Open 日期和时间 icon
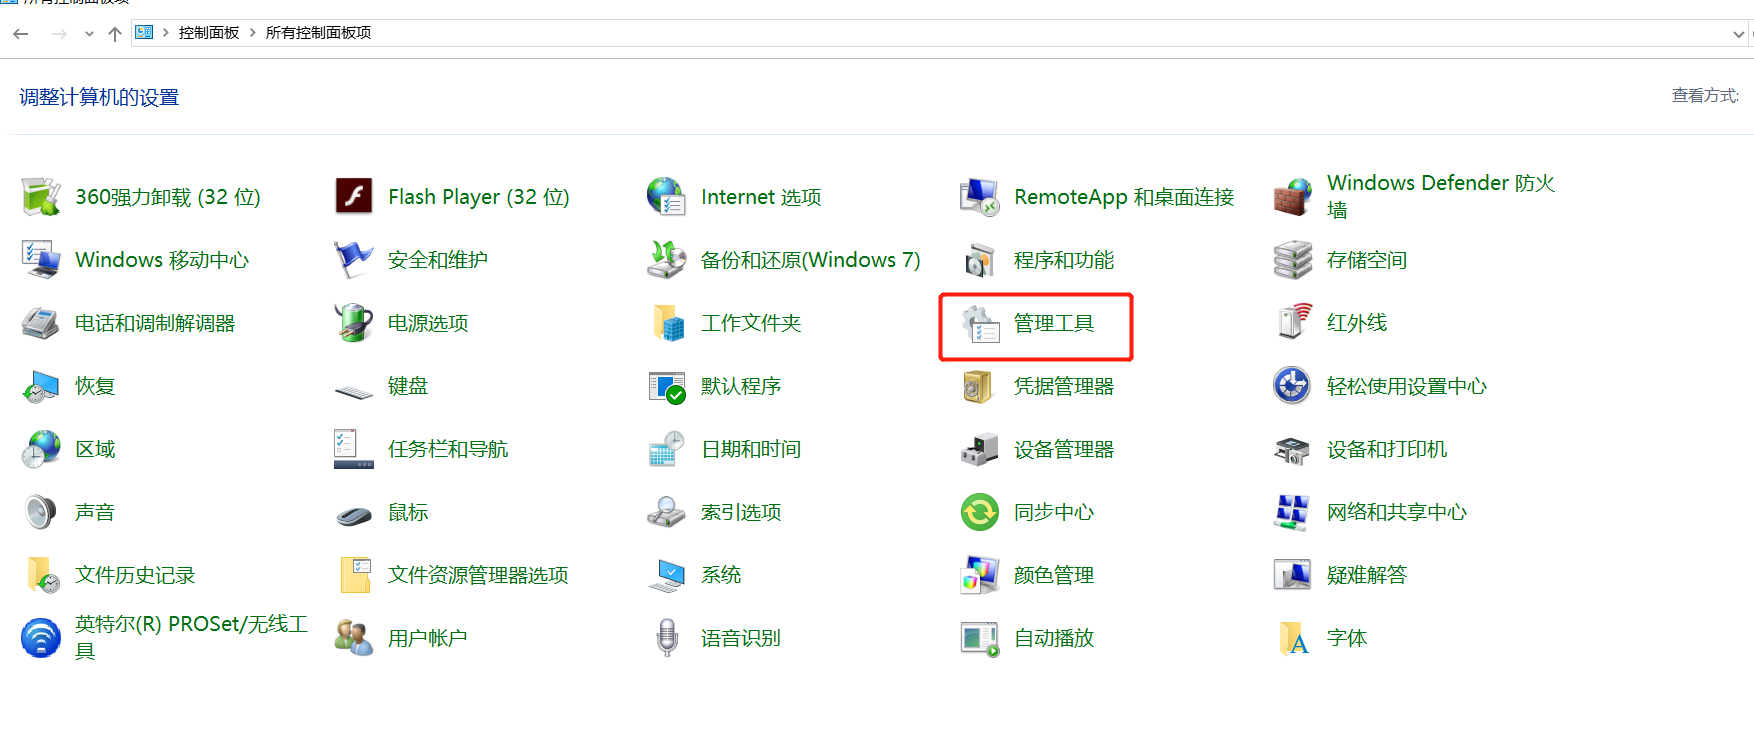The height and width of the screenshot is (756, 1754). coord(666,449)
